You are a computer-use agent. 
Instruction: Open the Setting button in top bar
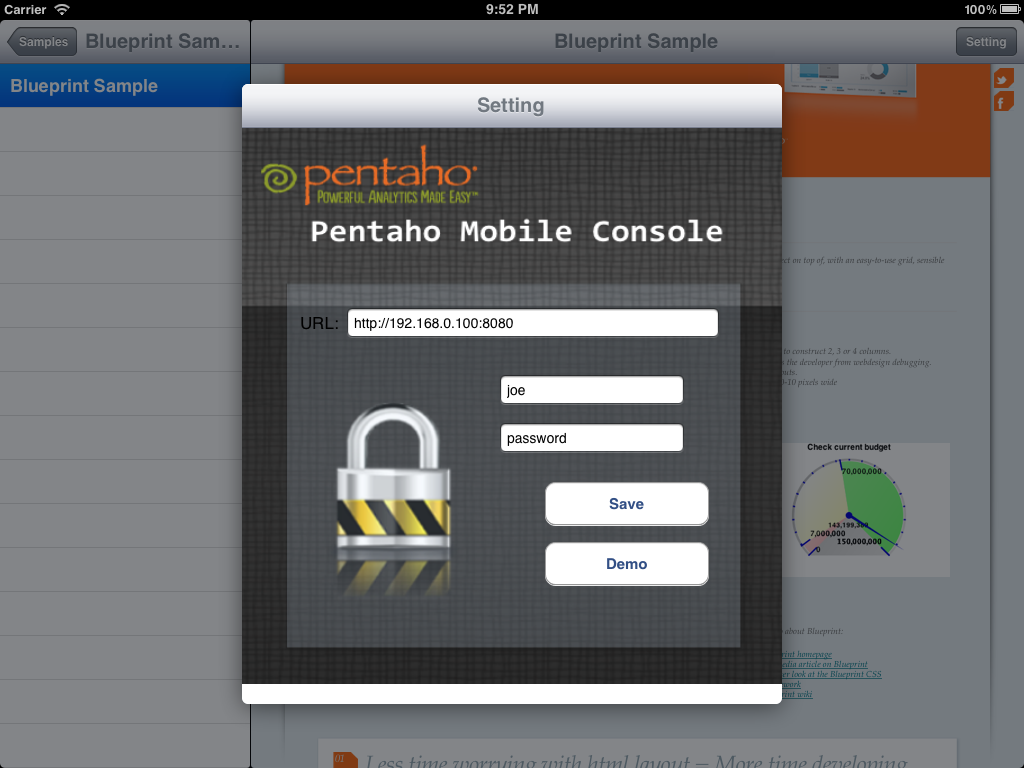[985, 42]
